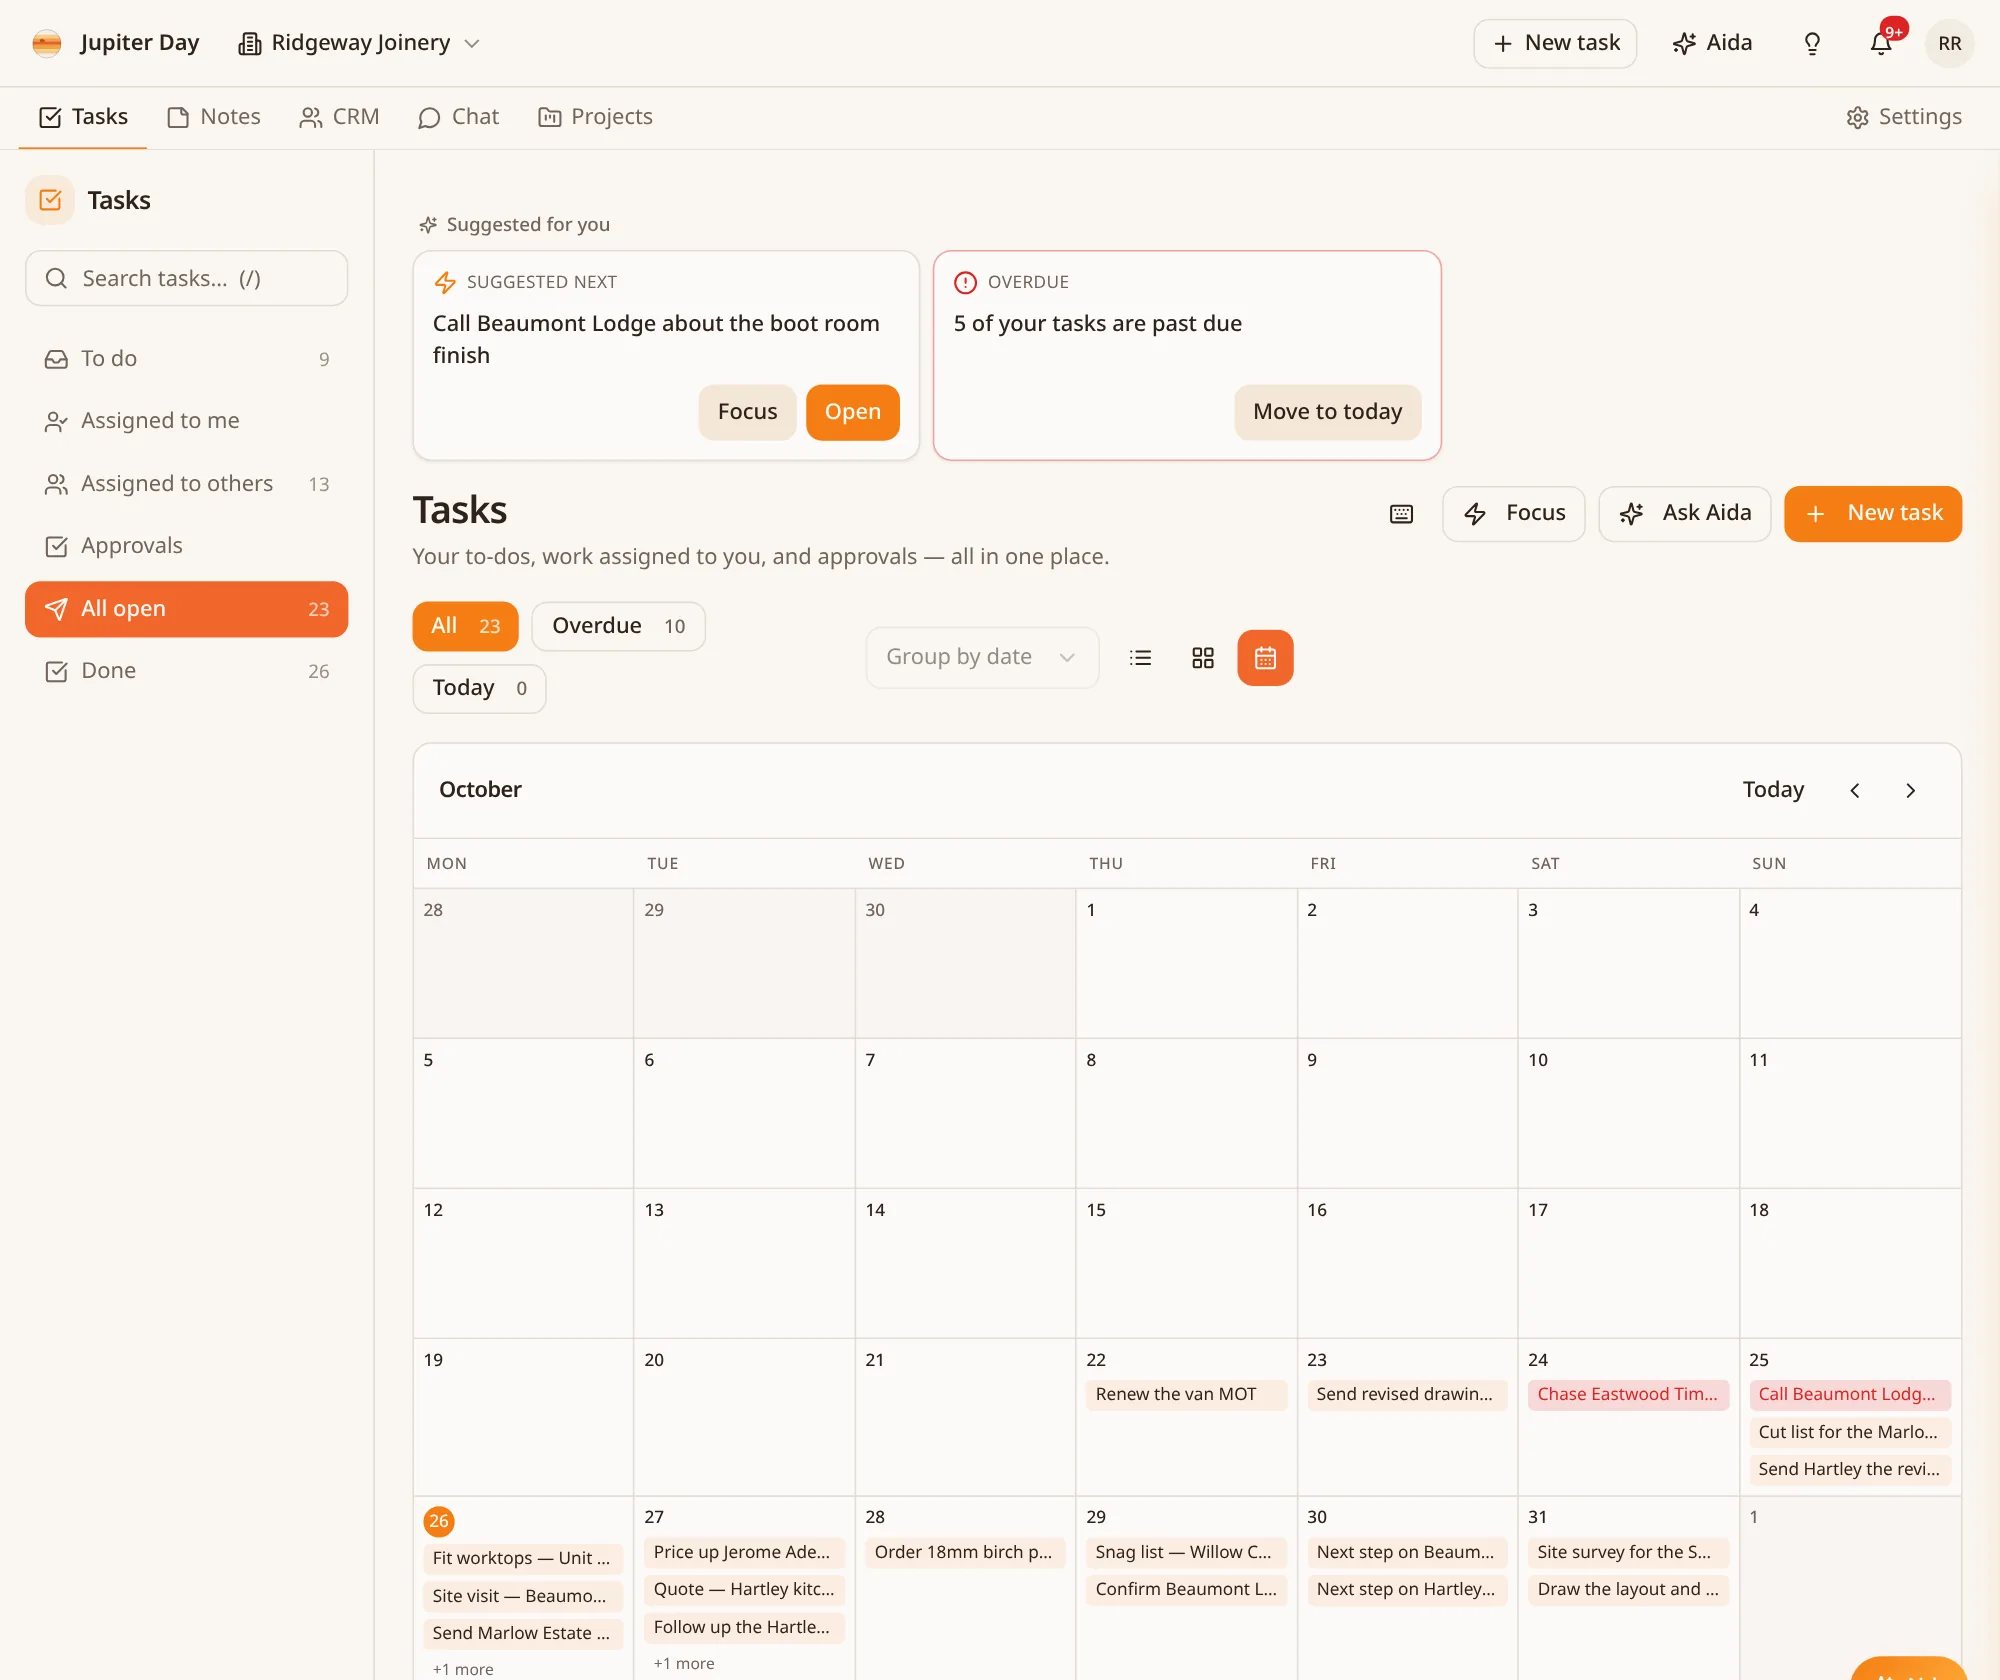Open Group by date dropdown
2000x1680 pixels.
click(x=982, y=657)
